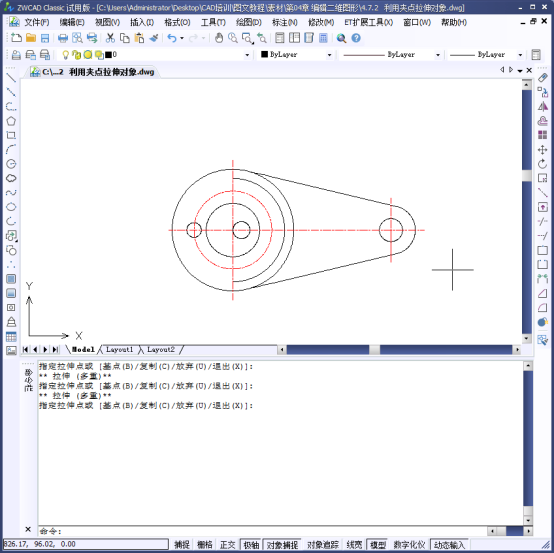
Task: Select the Erase tool icon
Action: coord(543,77)
